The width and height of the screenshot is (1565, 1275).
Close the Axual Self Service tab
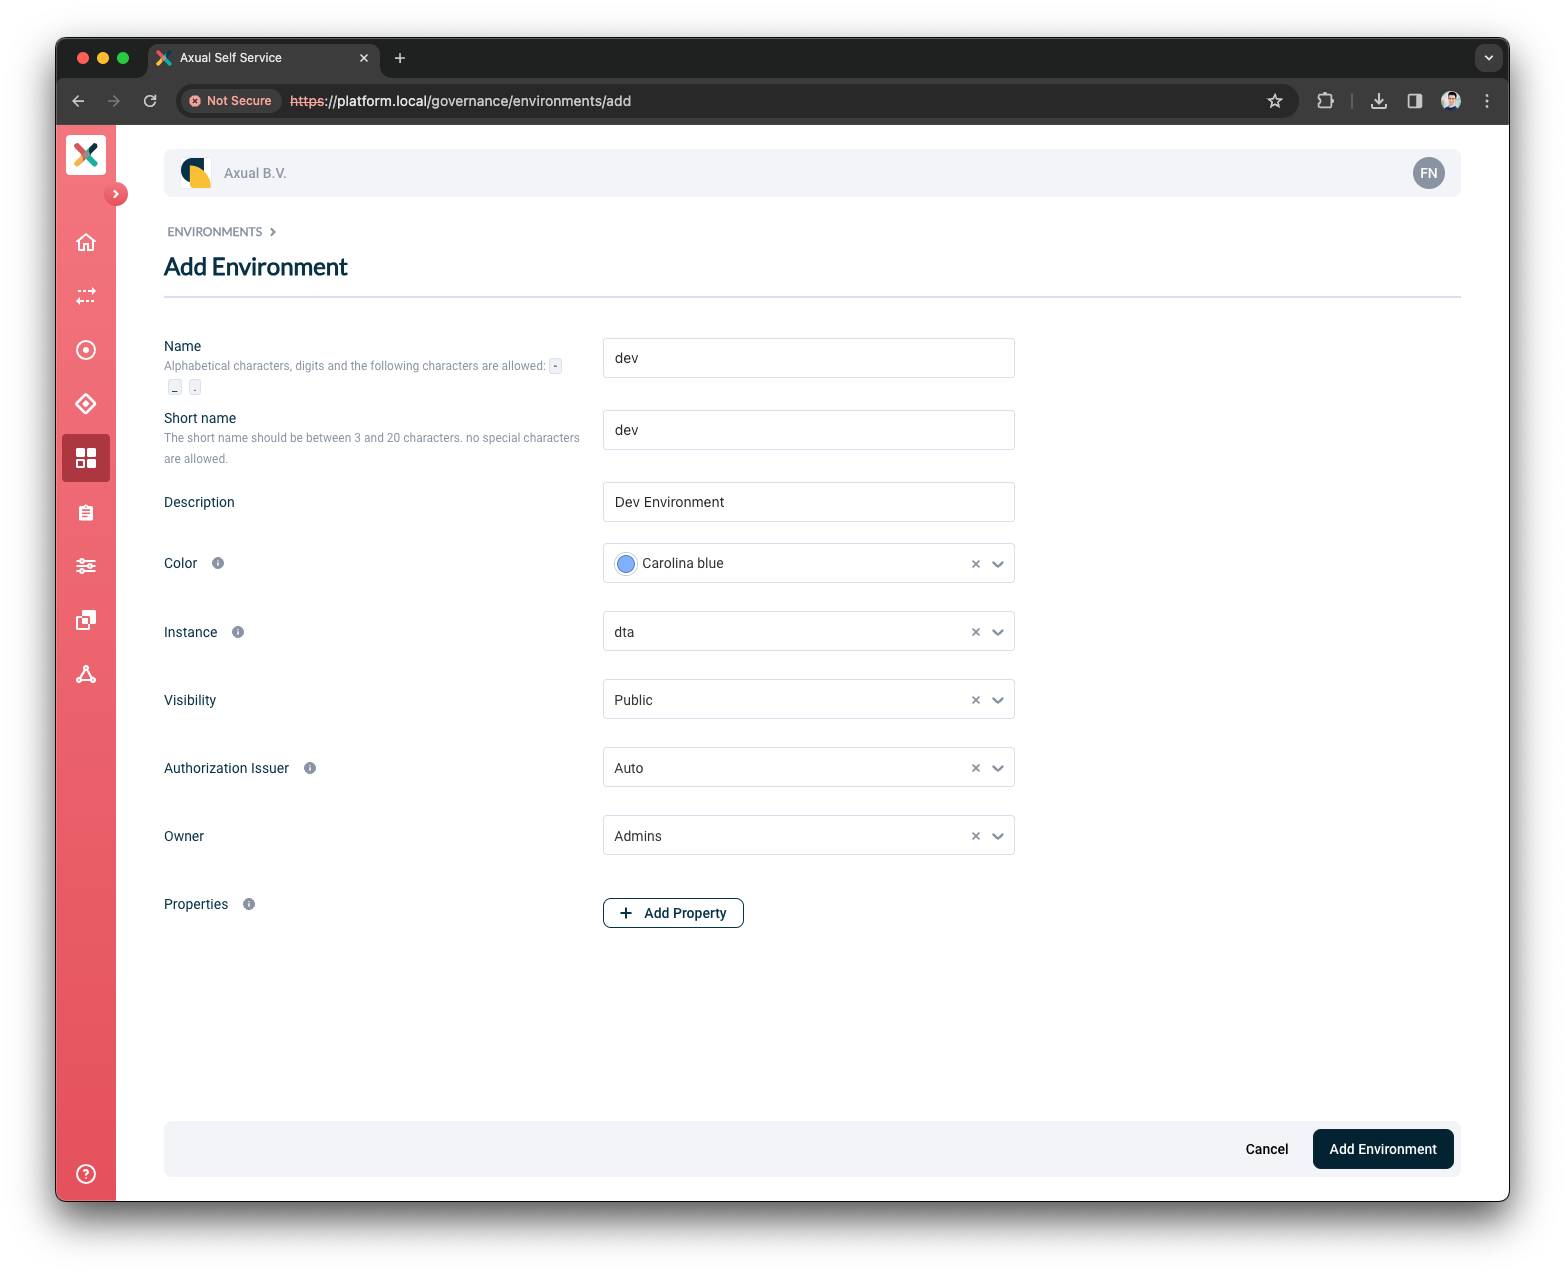[x=364, y=58]
